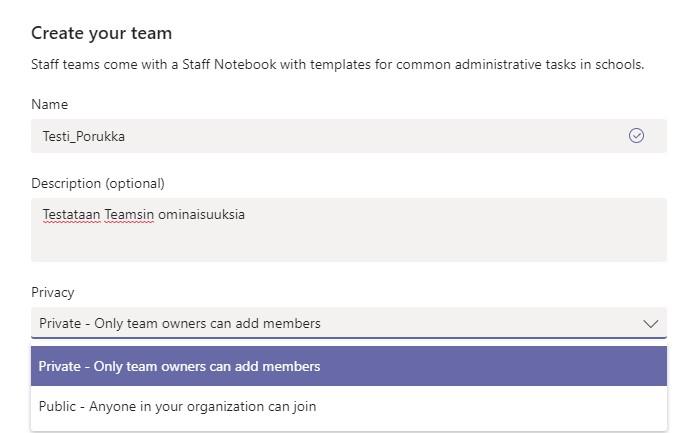Click the Create your team heading

pos(101,33)
